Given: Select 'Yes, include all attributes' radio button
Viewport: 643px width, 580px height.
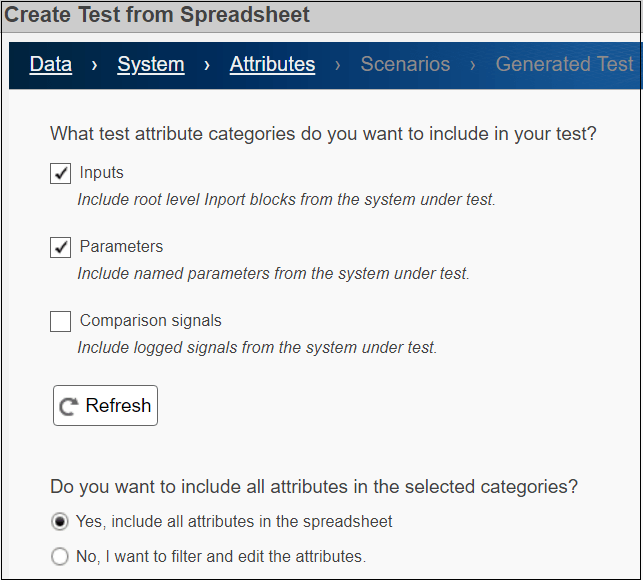Looking at the screenshot, I should [60, 522].
